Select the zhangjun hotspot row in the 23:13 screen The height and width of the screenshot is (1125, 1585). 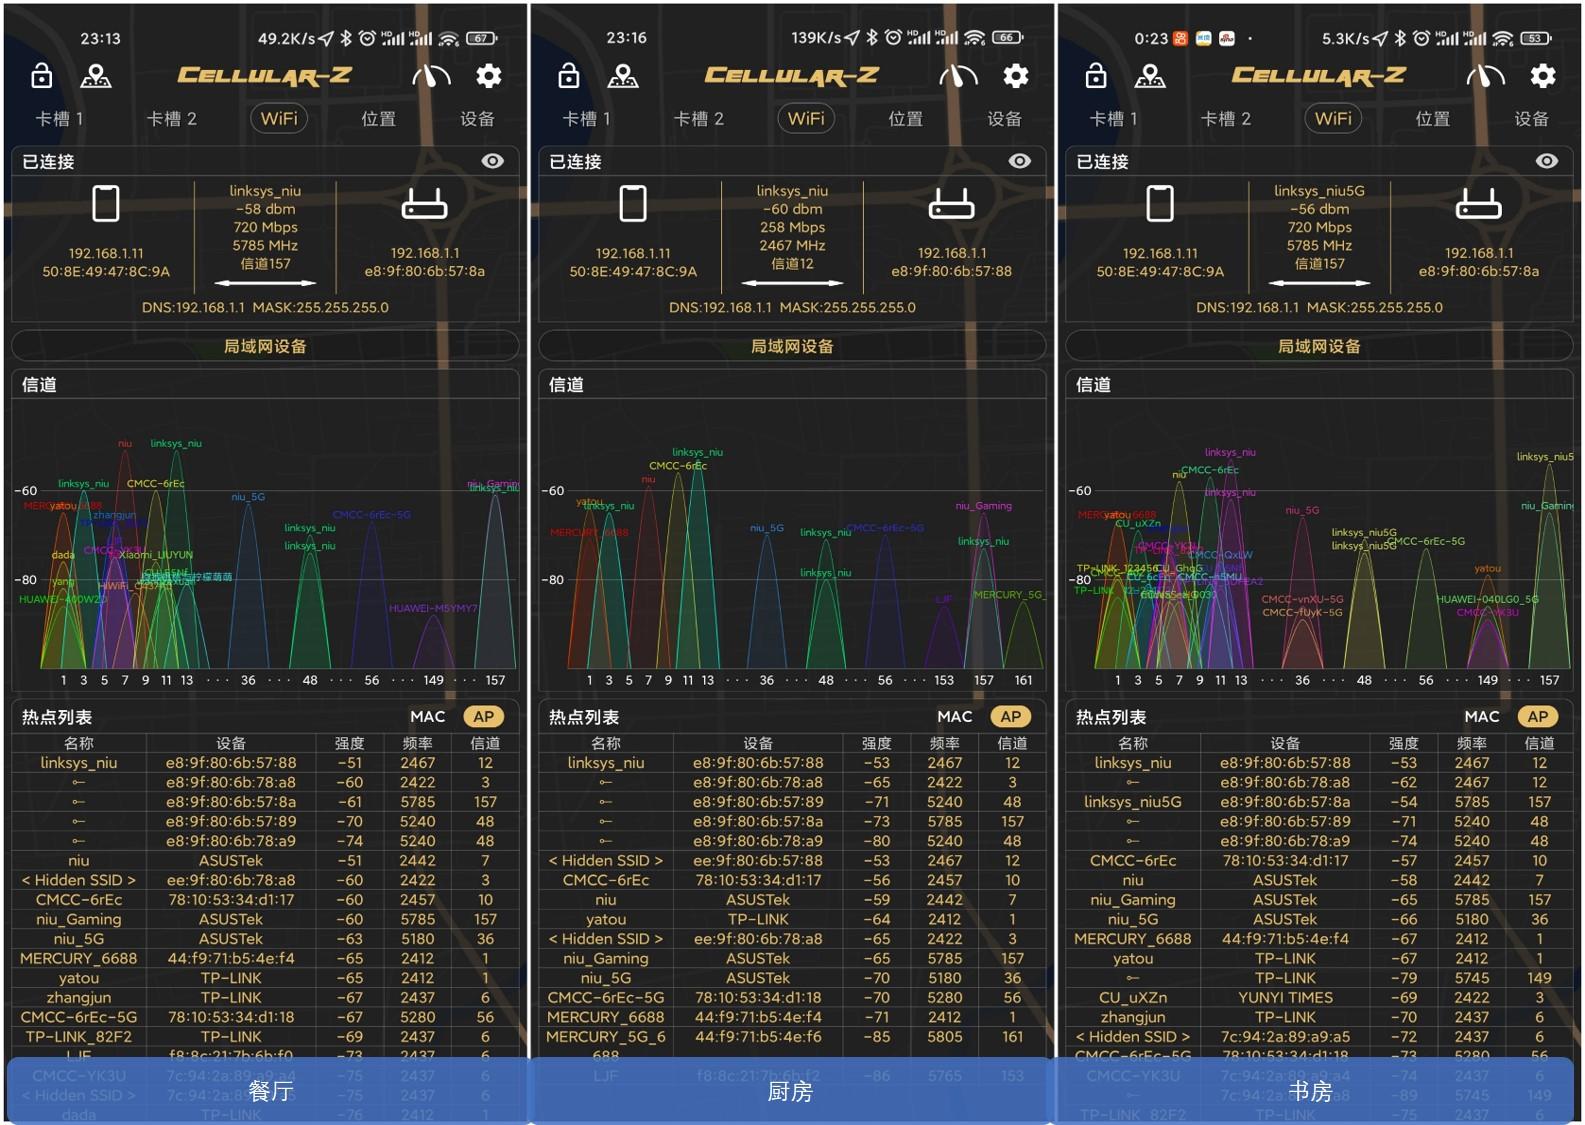point(265,997)
